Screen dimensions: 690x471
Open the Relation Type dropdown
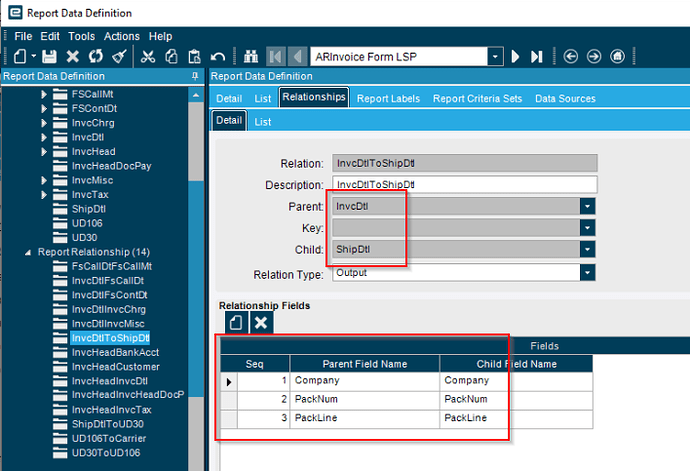(x=588, y=272)
